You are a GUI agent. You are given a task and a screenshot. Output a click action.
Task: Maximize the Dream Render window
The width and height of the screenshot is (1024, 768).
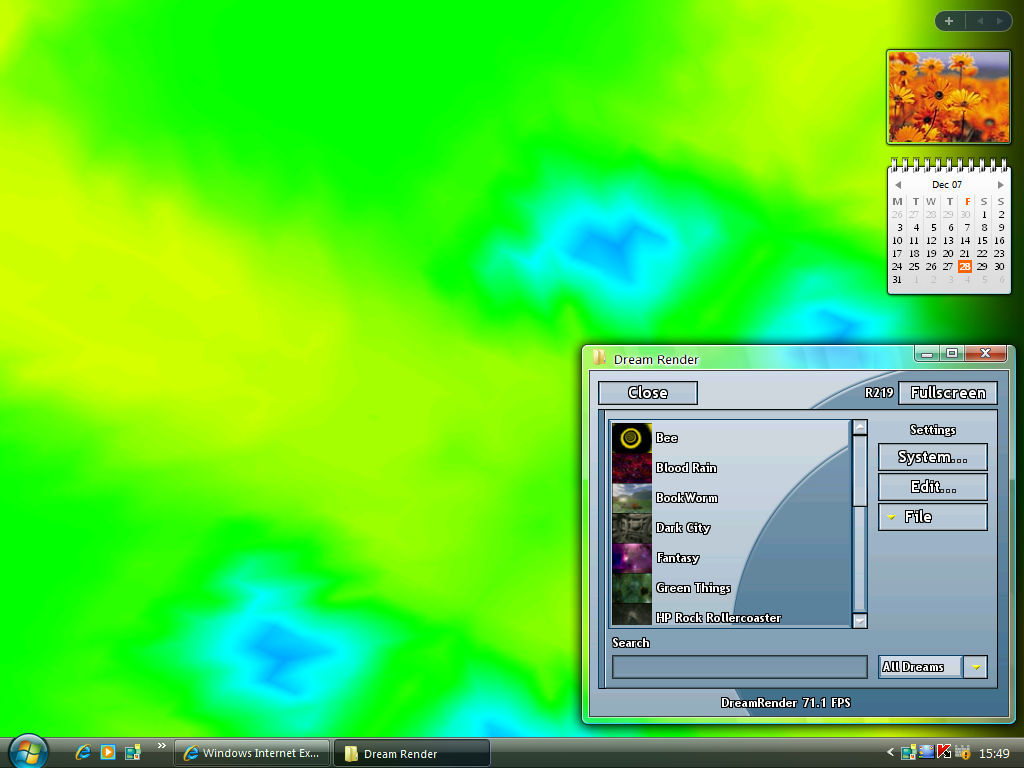point(952,353)
